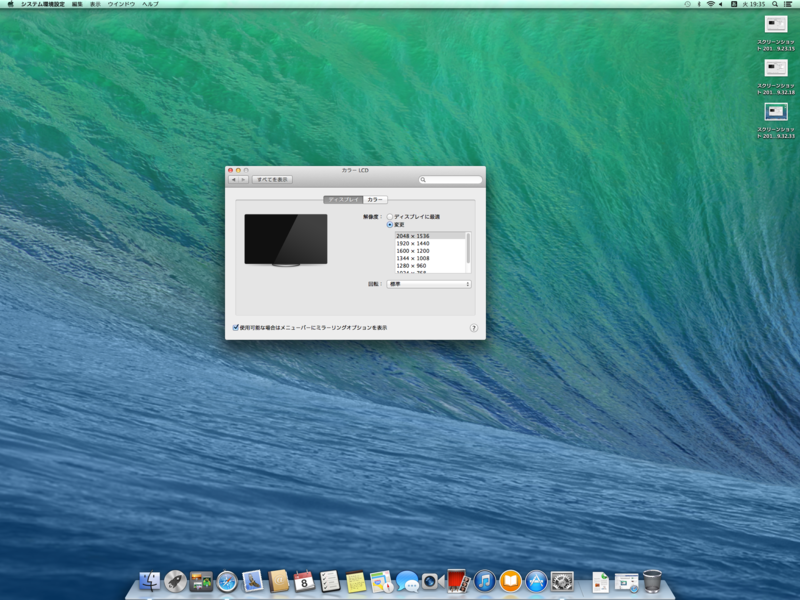Open the Apple menu
Image resolution: width=800 pixels, height=600 pixels.
pyautogui.click(x=11, y=4)
